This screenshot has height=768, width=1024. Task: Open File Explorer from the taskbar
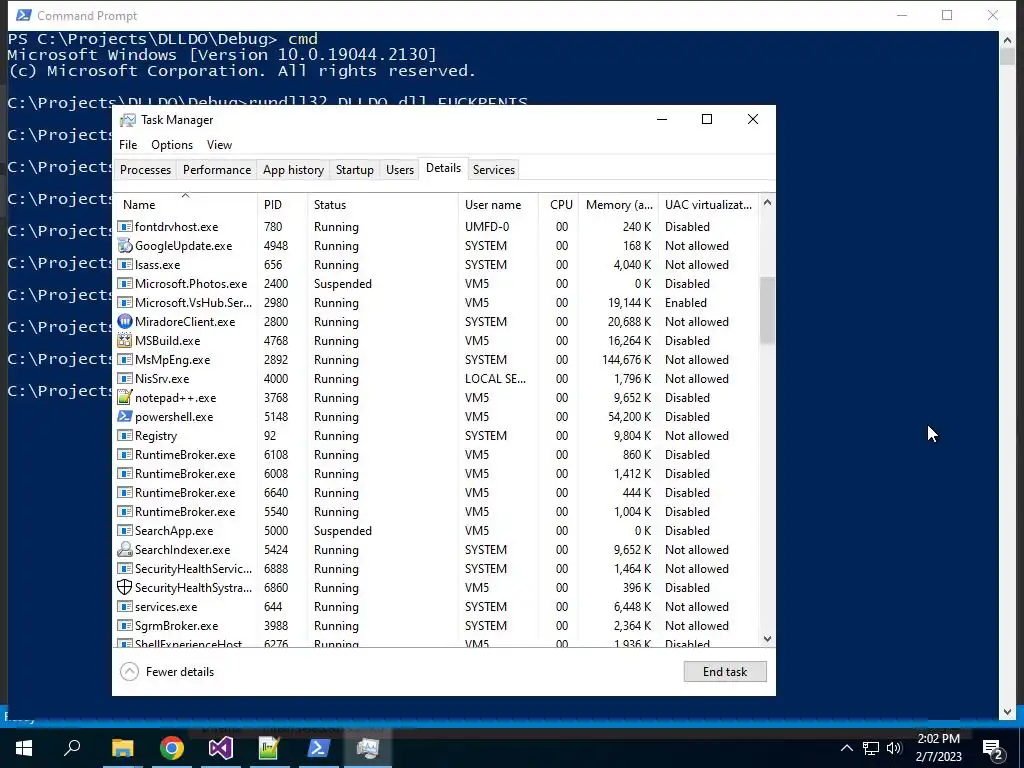pos(122,748)
